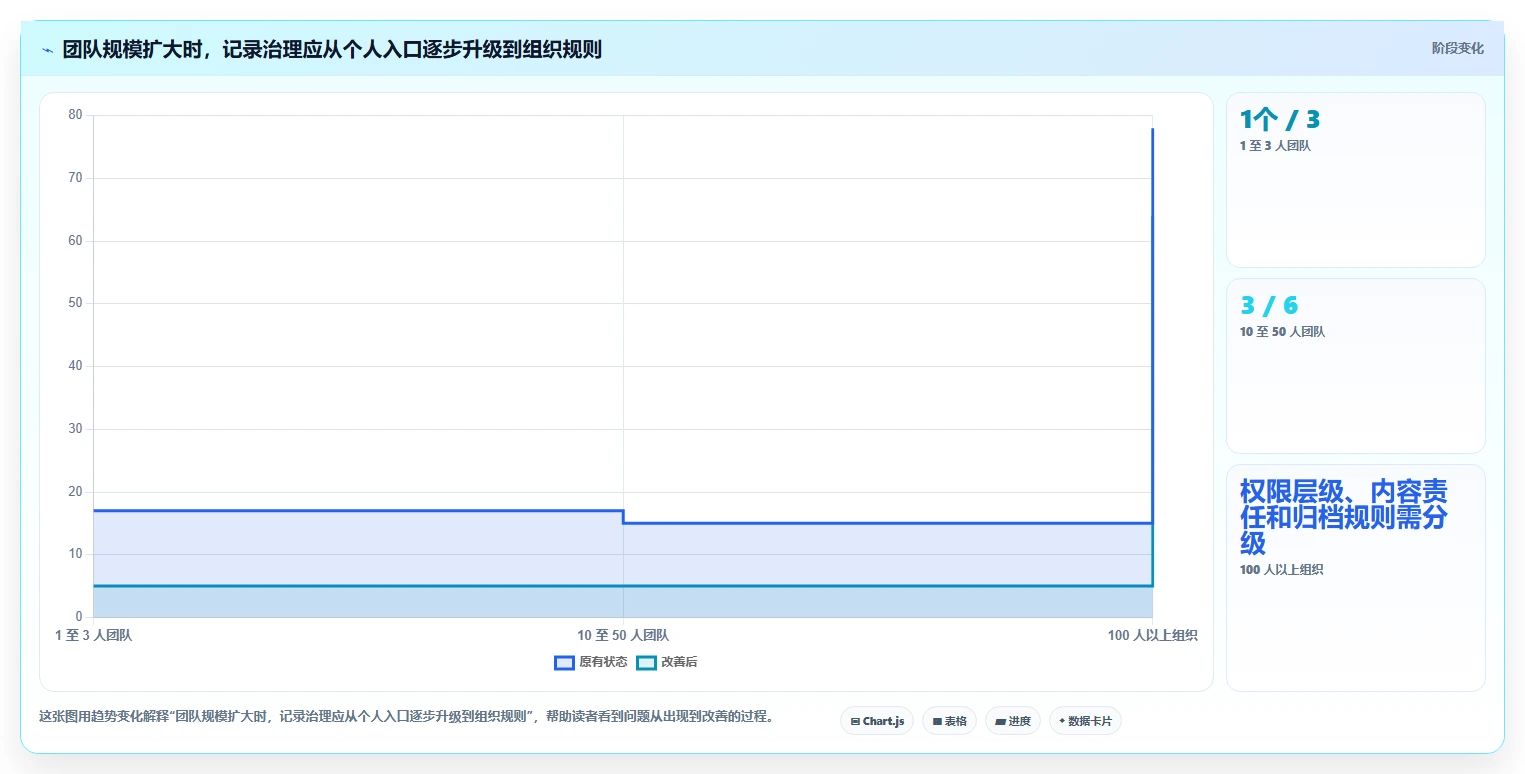1525x774 pixels.
Task: Click the '100 人以上组织' card caption
Action: [1282, 570]
